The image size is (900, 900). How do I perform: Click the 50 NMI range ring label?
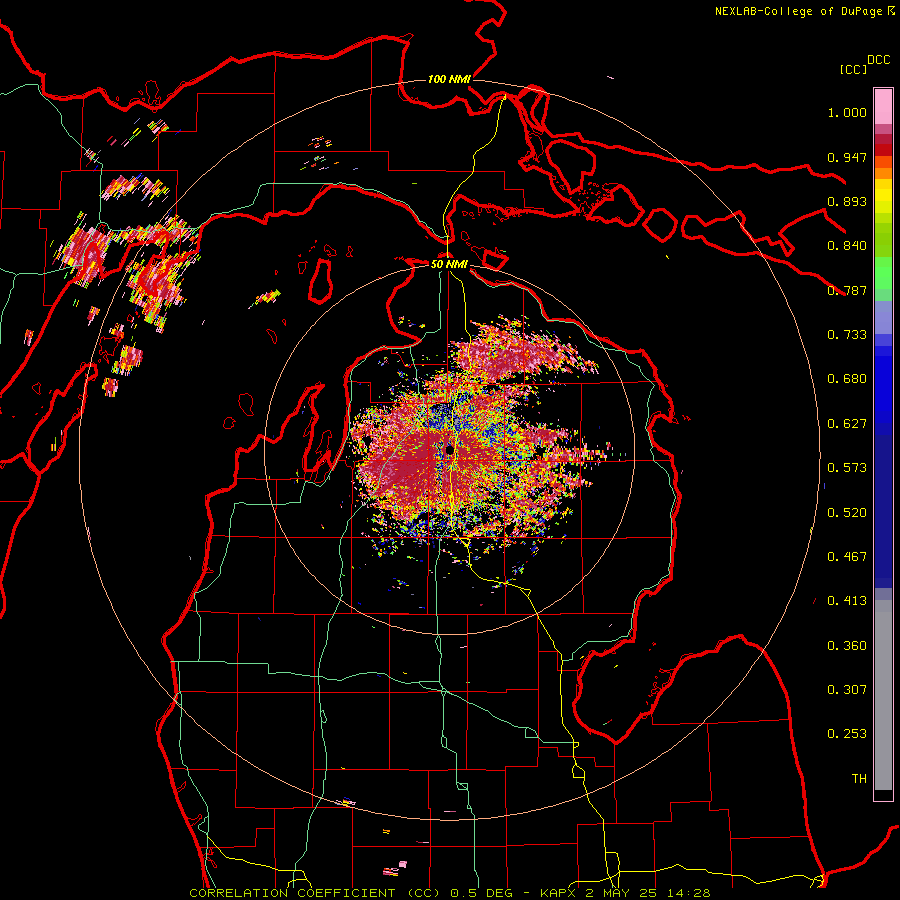[x=449, y=264]
